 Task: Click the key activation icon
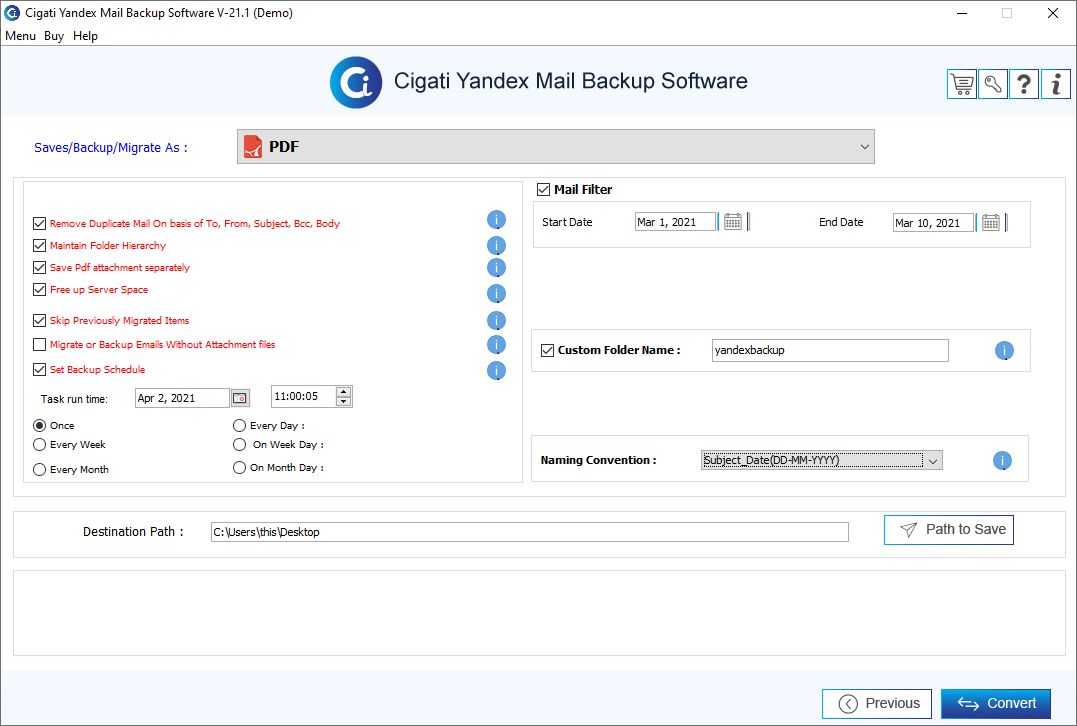point(993,84)
